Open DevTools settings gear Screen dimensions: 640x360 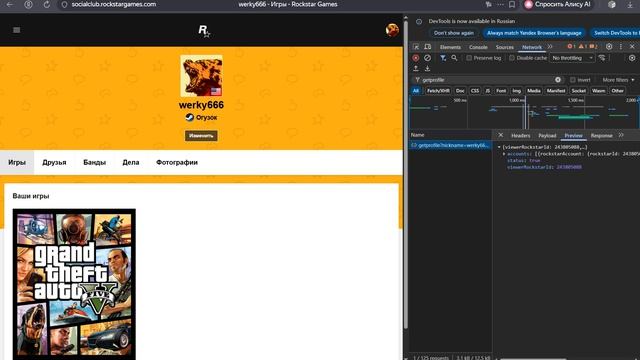click(x=609, y=47)
